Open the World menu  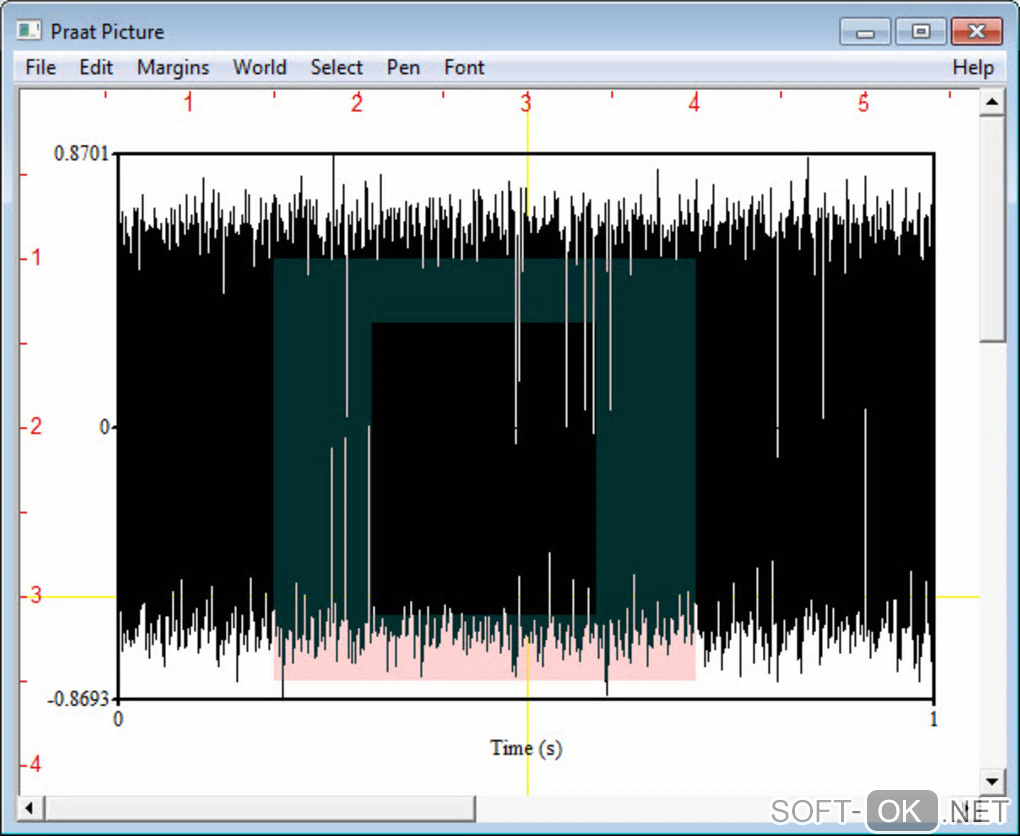(259, 68)
